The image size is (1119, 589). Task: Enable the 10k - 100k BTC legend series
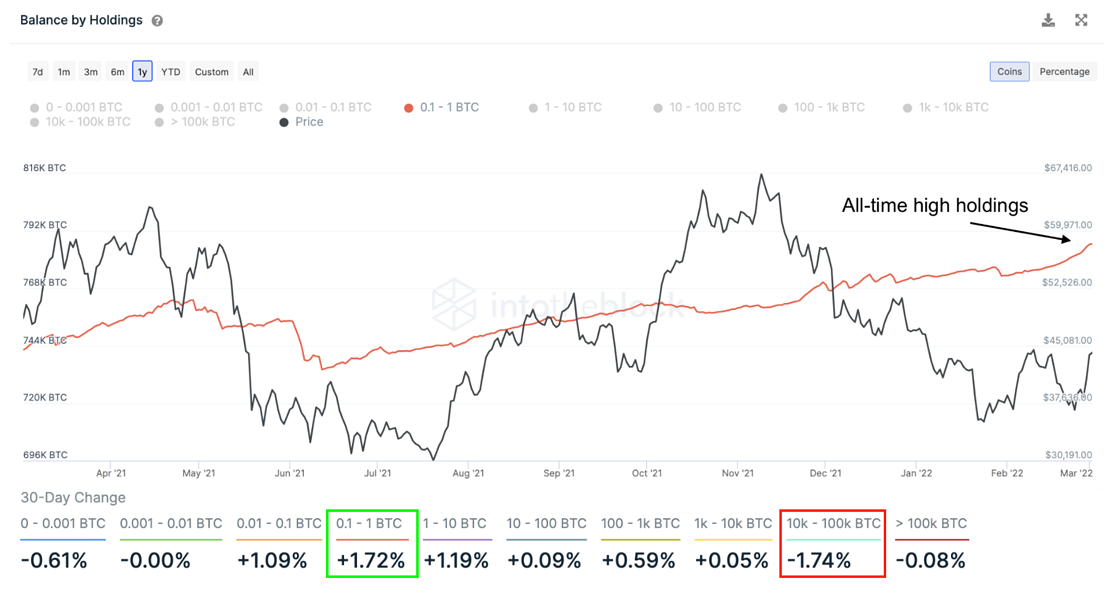80,122
